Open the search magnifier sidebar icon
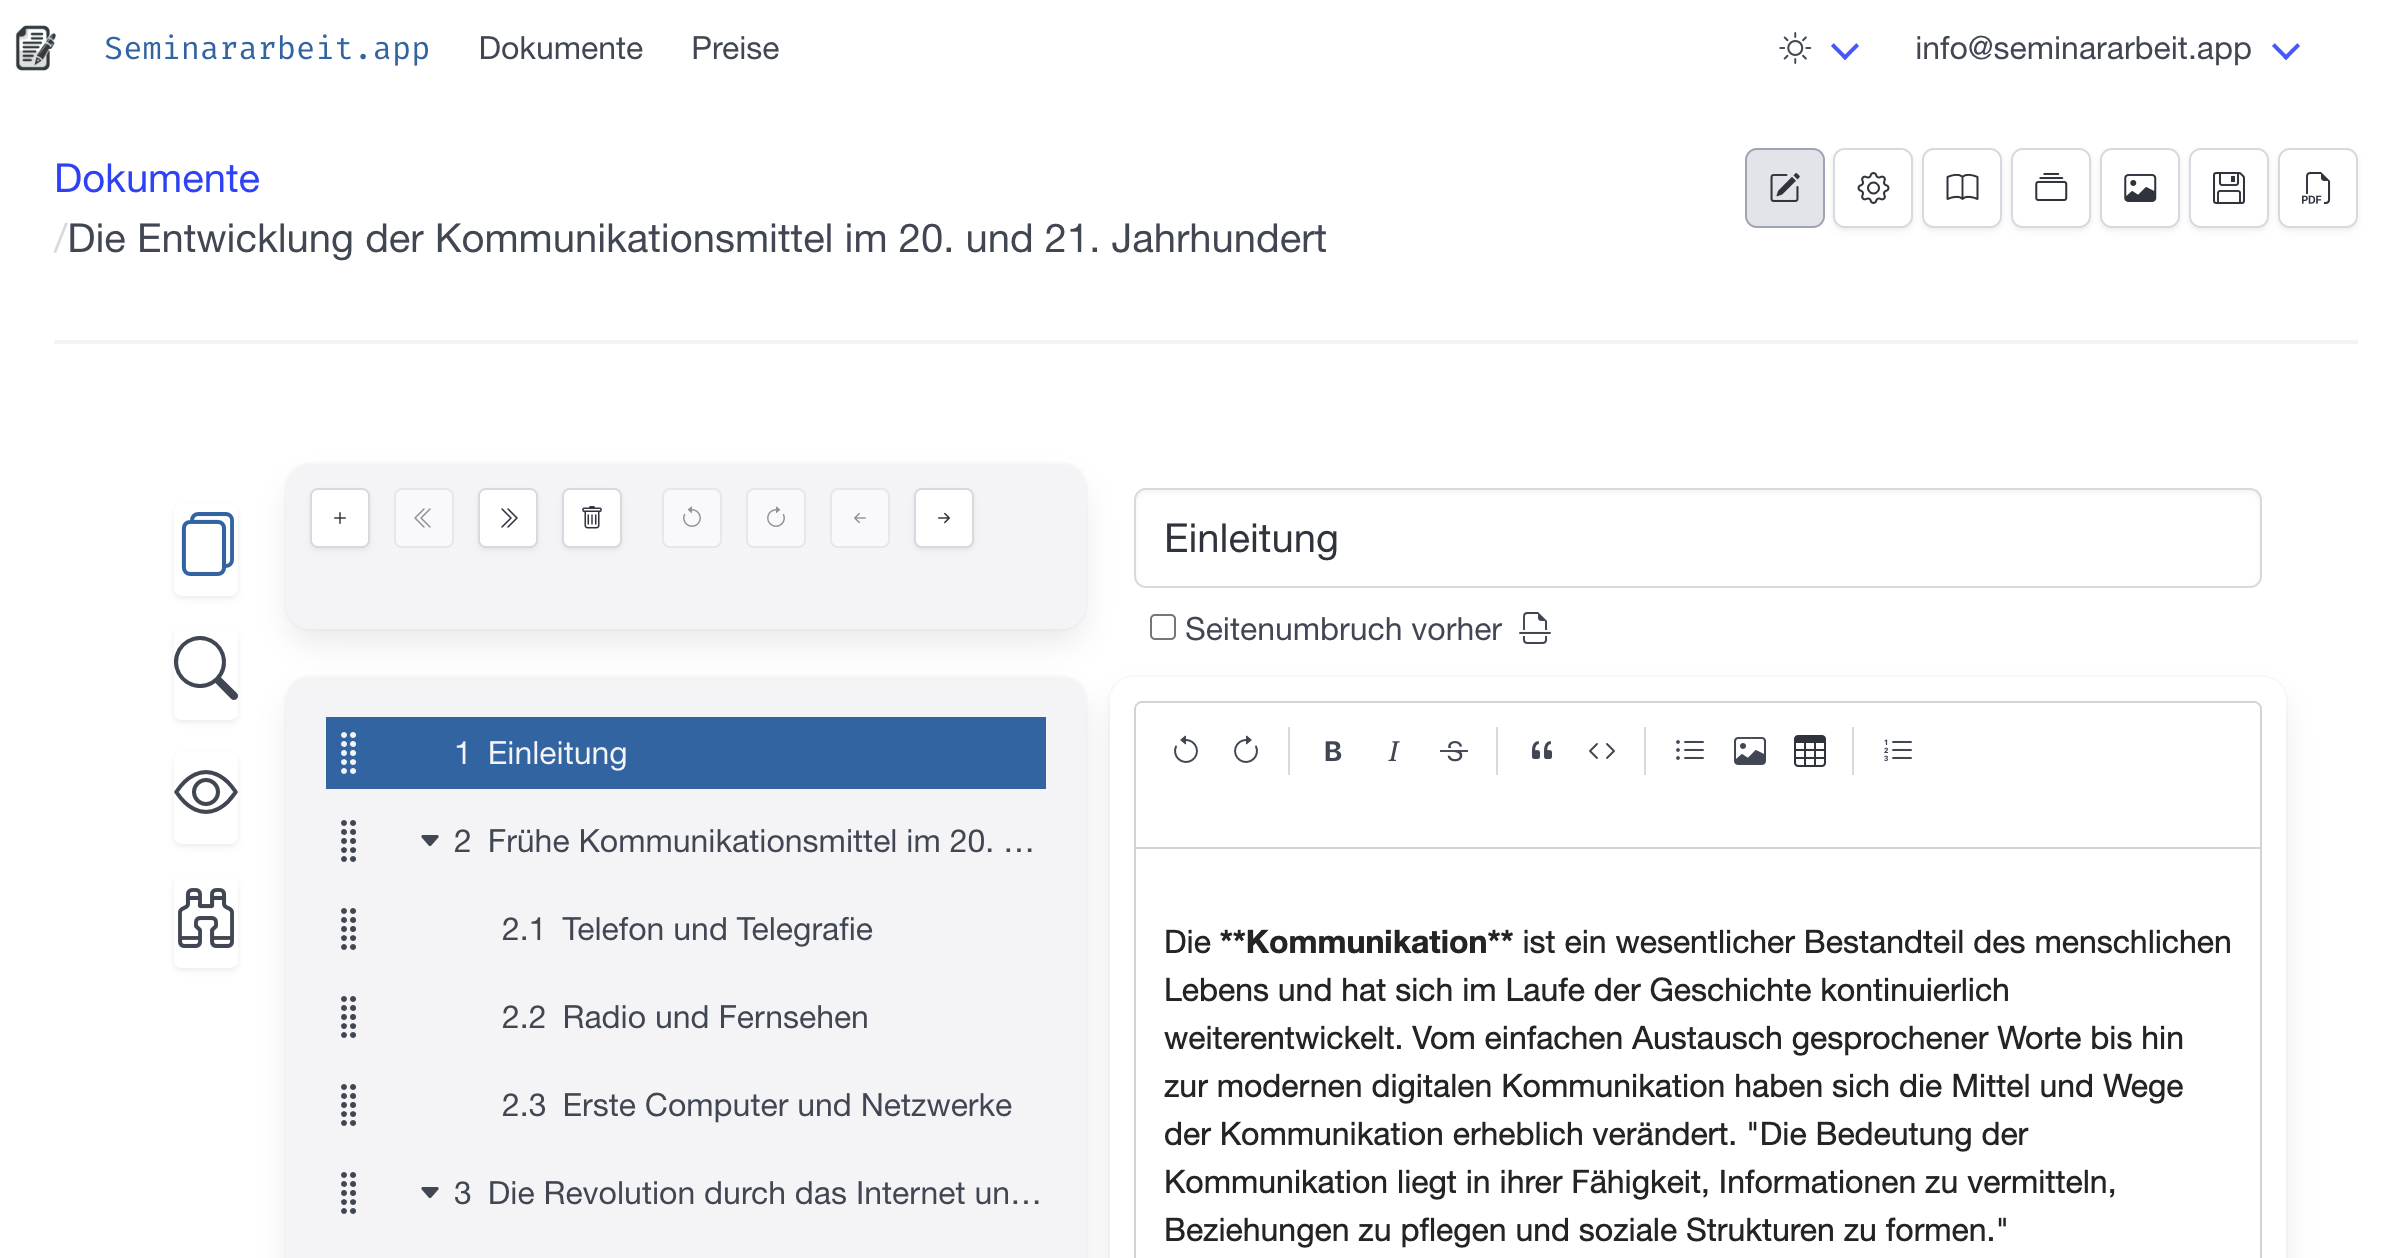The image size is (2390, 1258). (206, 667)
